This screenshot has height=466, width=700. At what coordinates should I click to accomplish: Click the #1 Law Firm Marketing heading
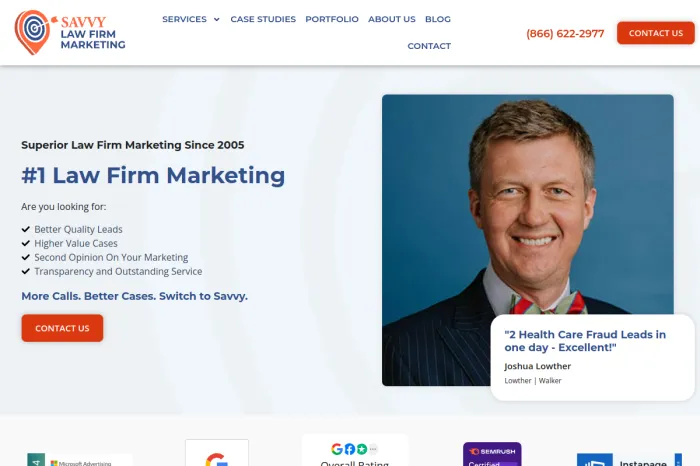point(153,175)
